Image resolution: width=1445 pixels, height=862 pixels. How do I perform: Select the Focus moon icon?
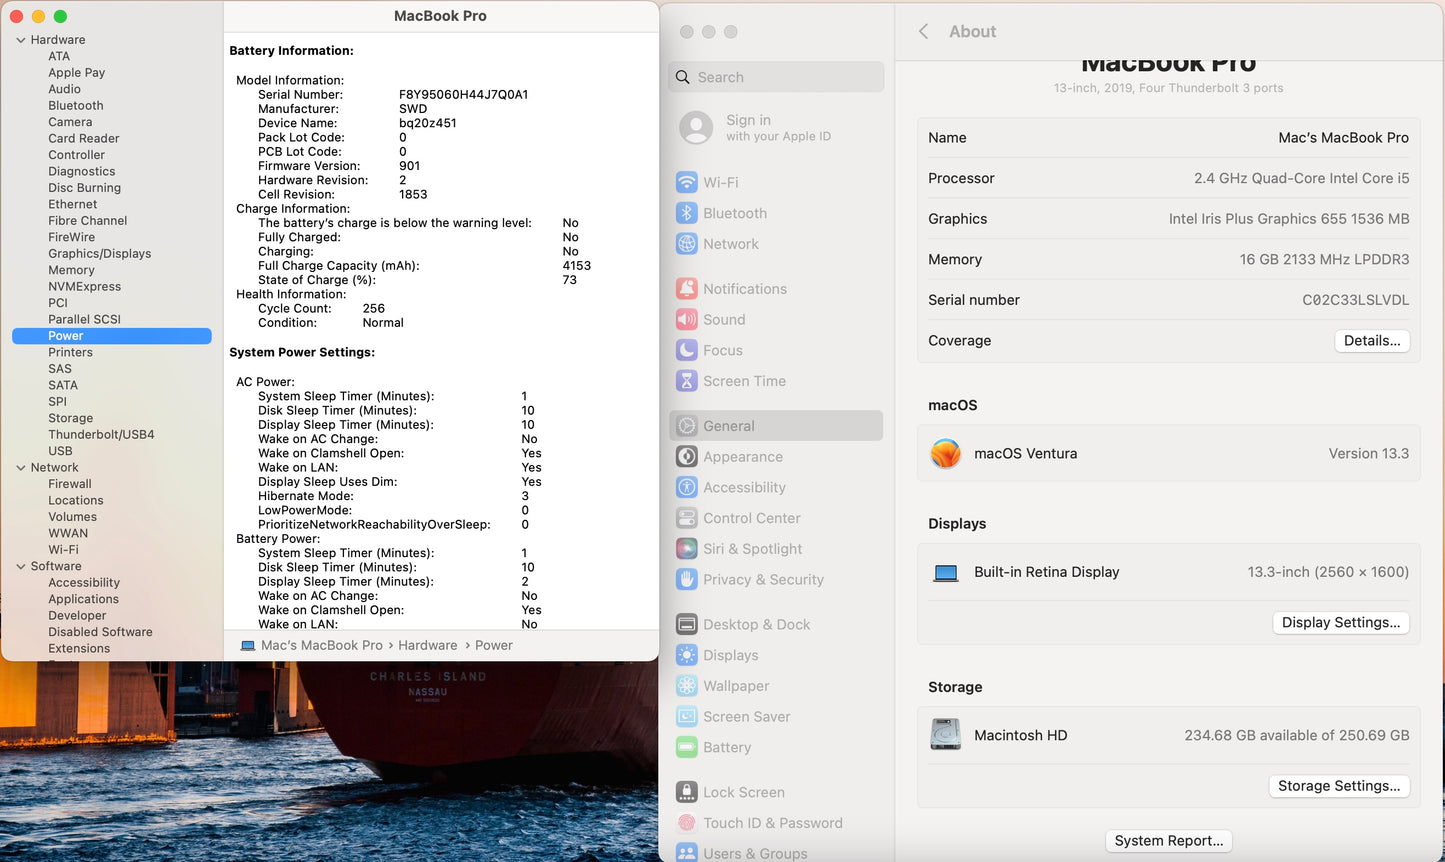[x=687, y=350]
